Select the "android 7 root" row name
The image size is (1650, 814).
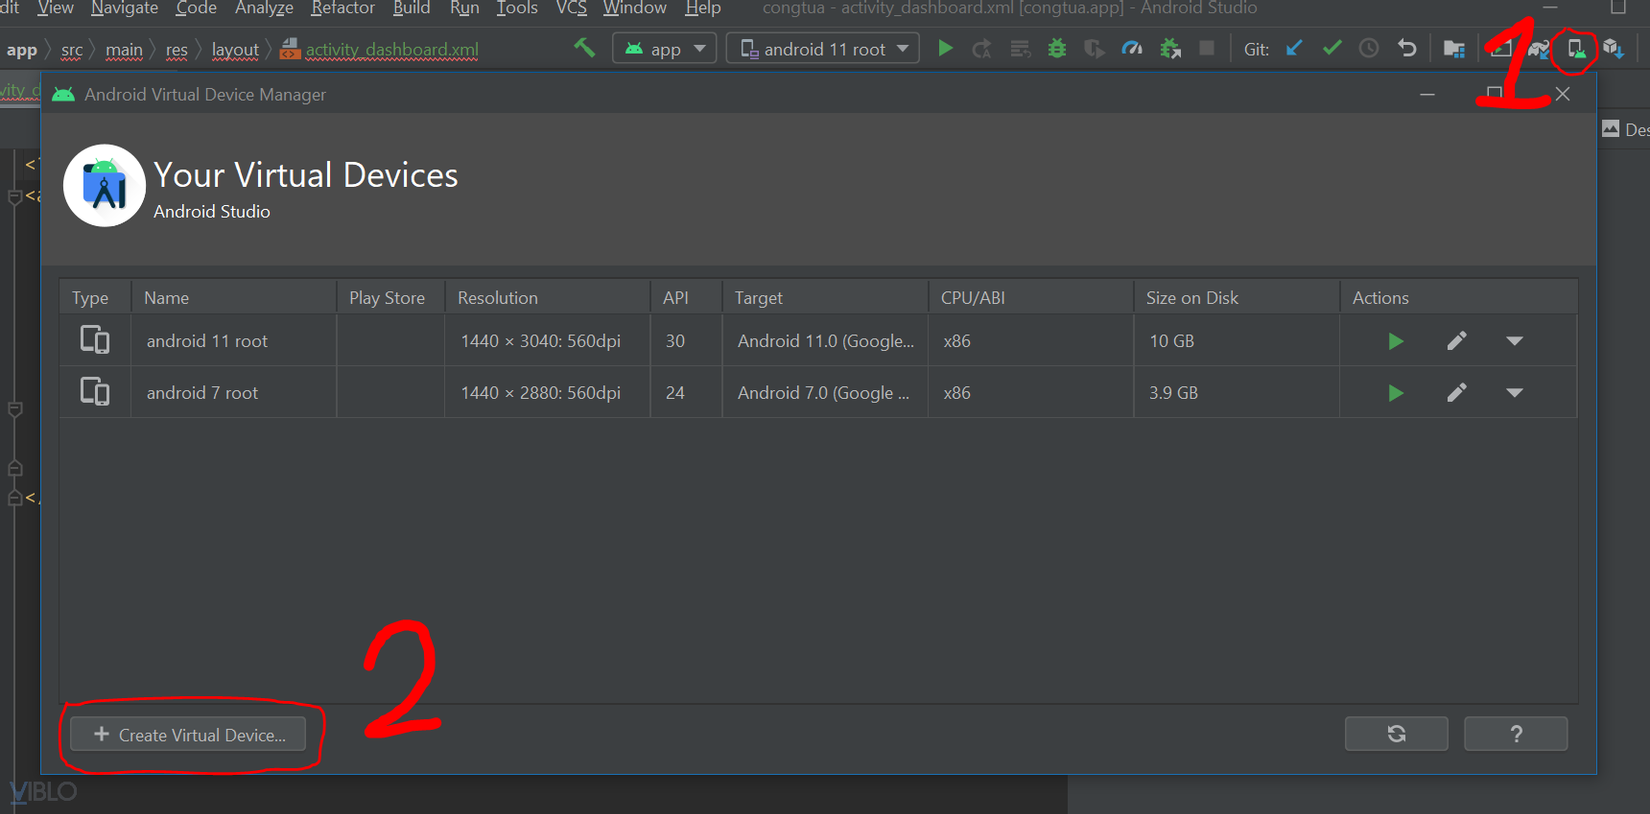click(x=202, y=393)
